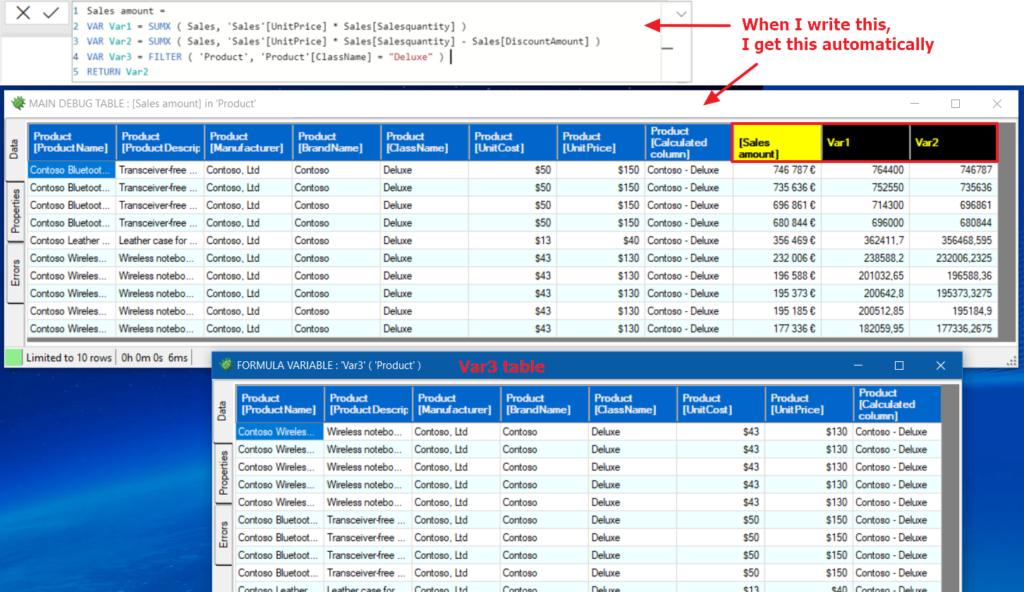Click the green status indicator beside Limited to 10 rows
This screenshot has height=592, width=1024.
[x=14, y=357]
